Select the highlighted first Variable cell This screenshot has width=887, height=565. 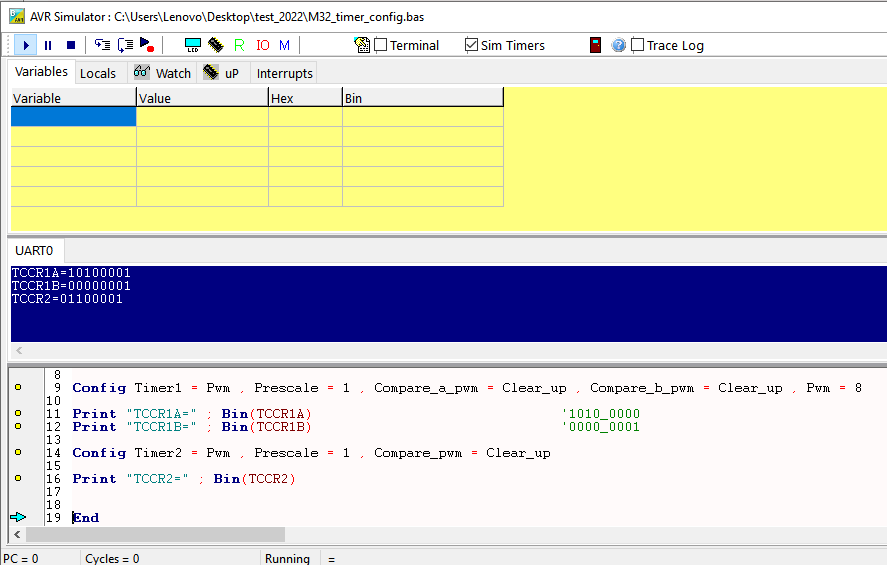[x=74, y=117]
